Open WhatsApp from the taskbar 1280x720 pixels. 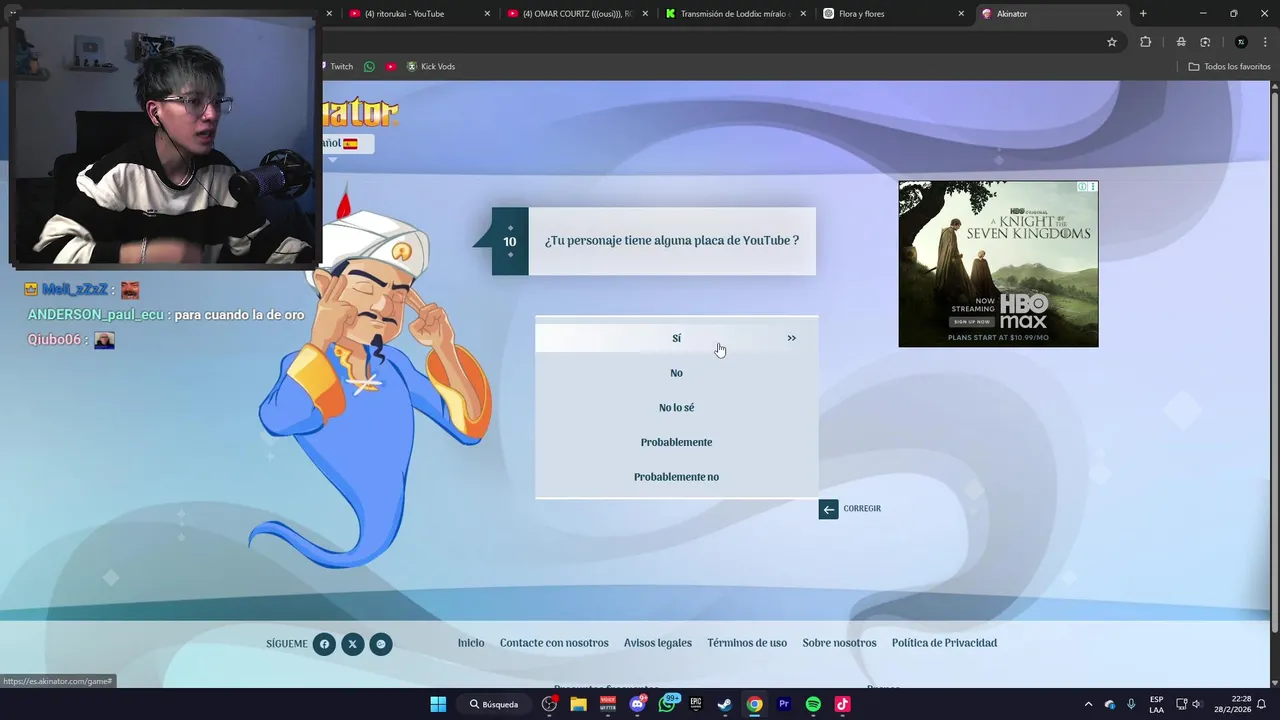click(667, 704)
